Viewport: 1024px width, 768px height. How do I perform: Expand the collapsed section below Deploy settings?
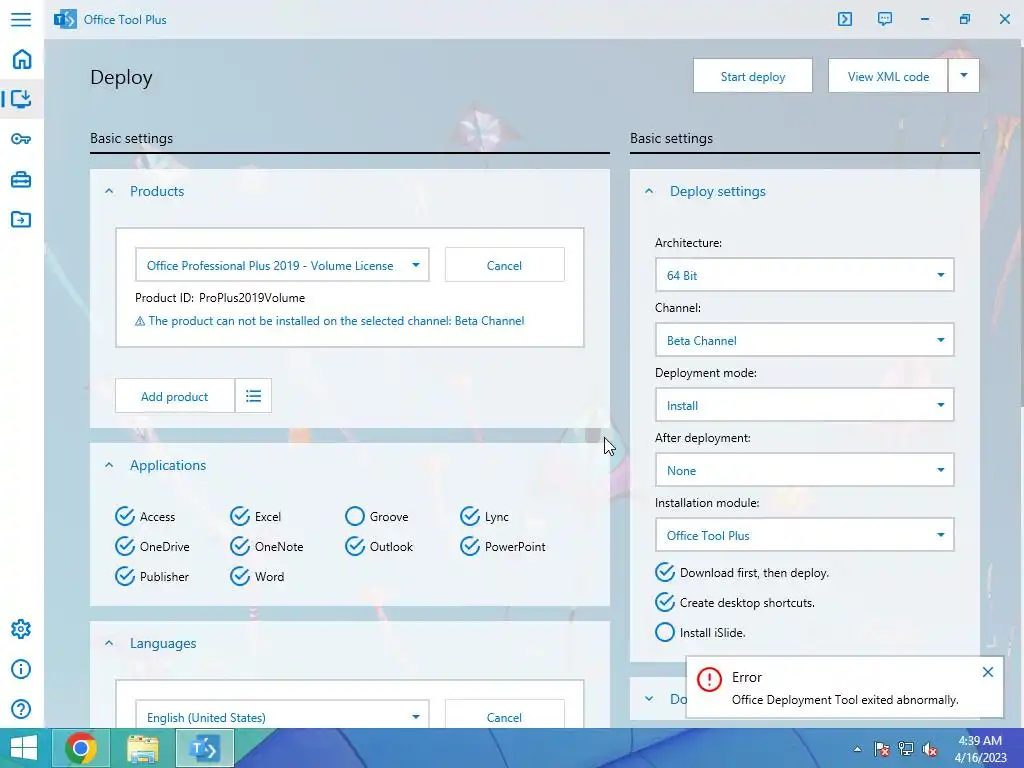(x=648, y=699)
